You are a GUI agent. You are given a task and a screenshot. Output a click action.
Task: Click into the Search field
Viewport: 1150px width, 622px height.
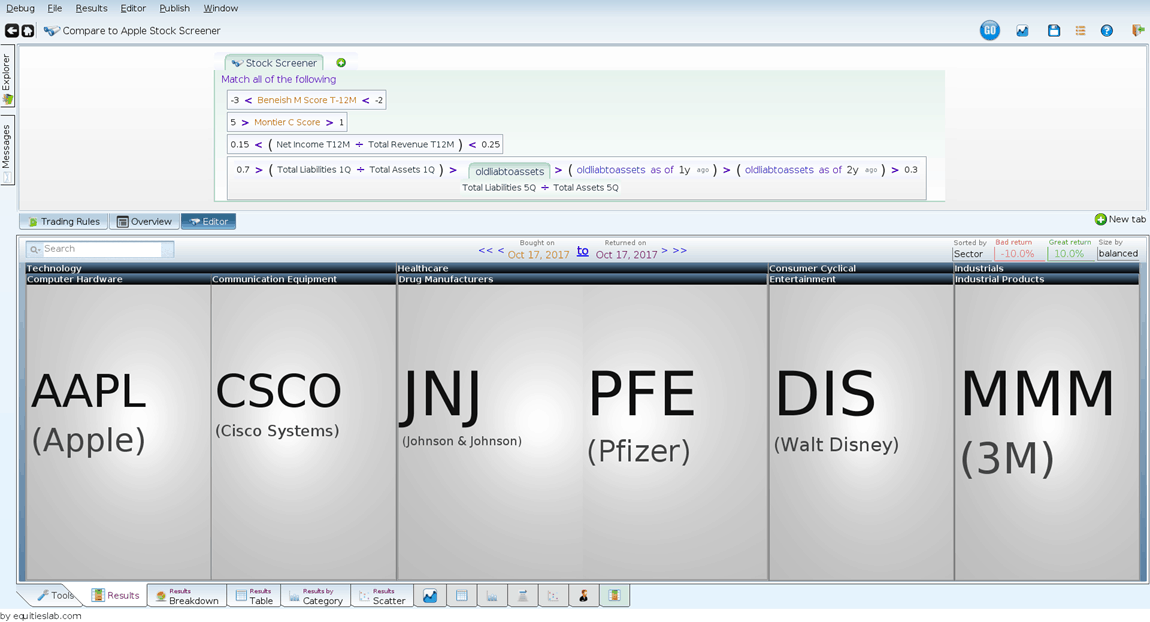pos(100,249)
